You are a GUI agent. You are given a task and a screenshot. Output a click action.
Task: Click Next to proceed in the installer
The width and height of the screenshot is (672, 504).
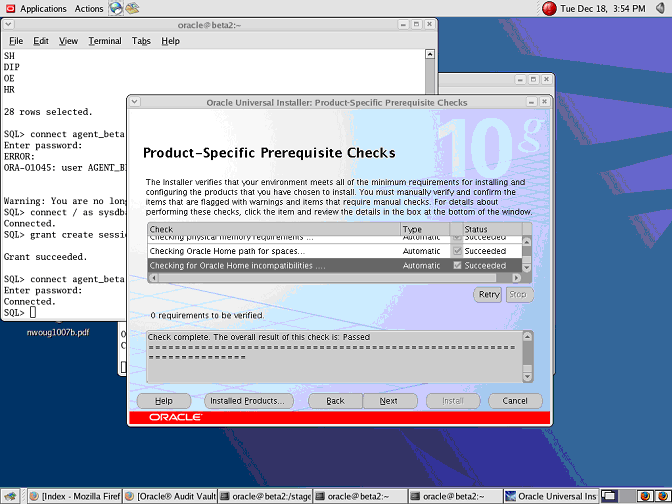389,401
